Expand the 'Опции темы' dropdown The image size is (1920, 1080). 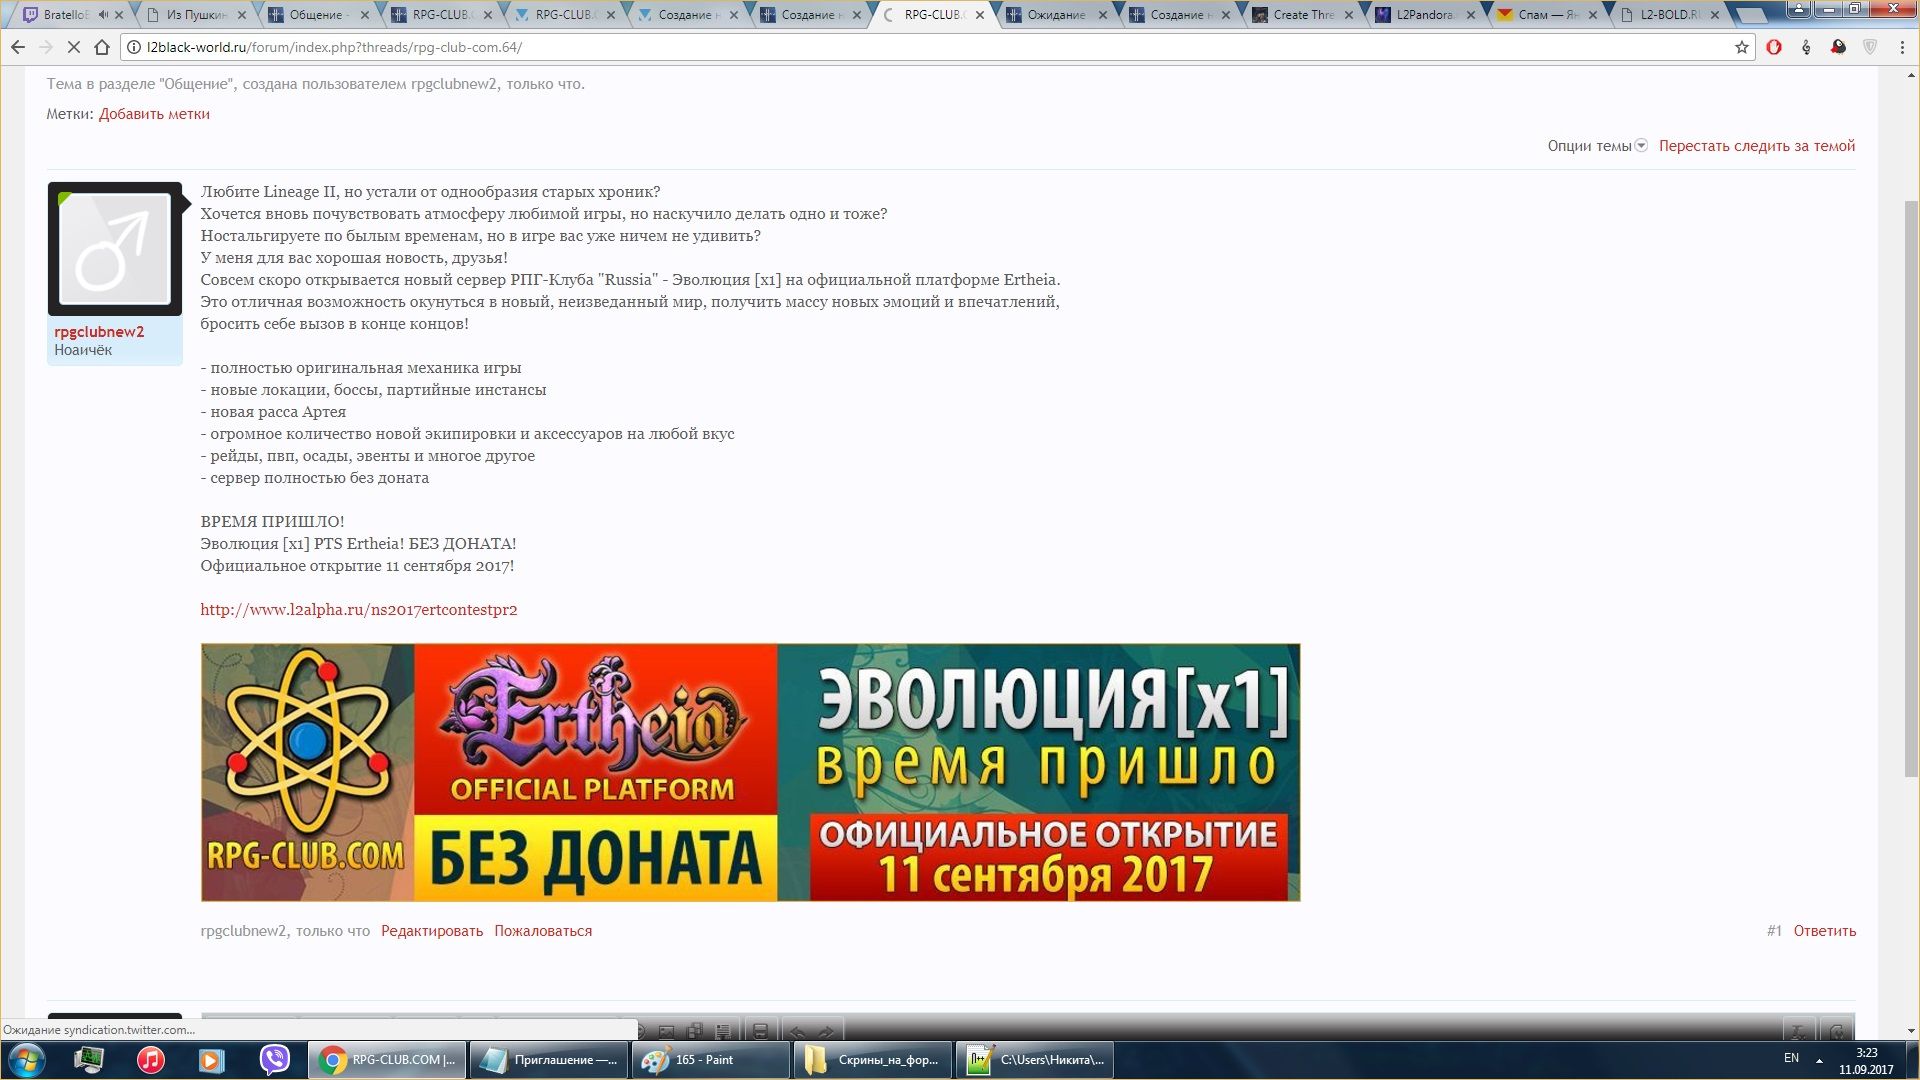[1597, 146]
